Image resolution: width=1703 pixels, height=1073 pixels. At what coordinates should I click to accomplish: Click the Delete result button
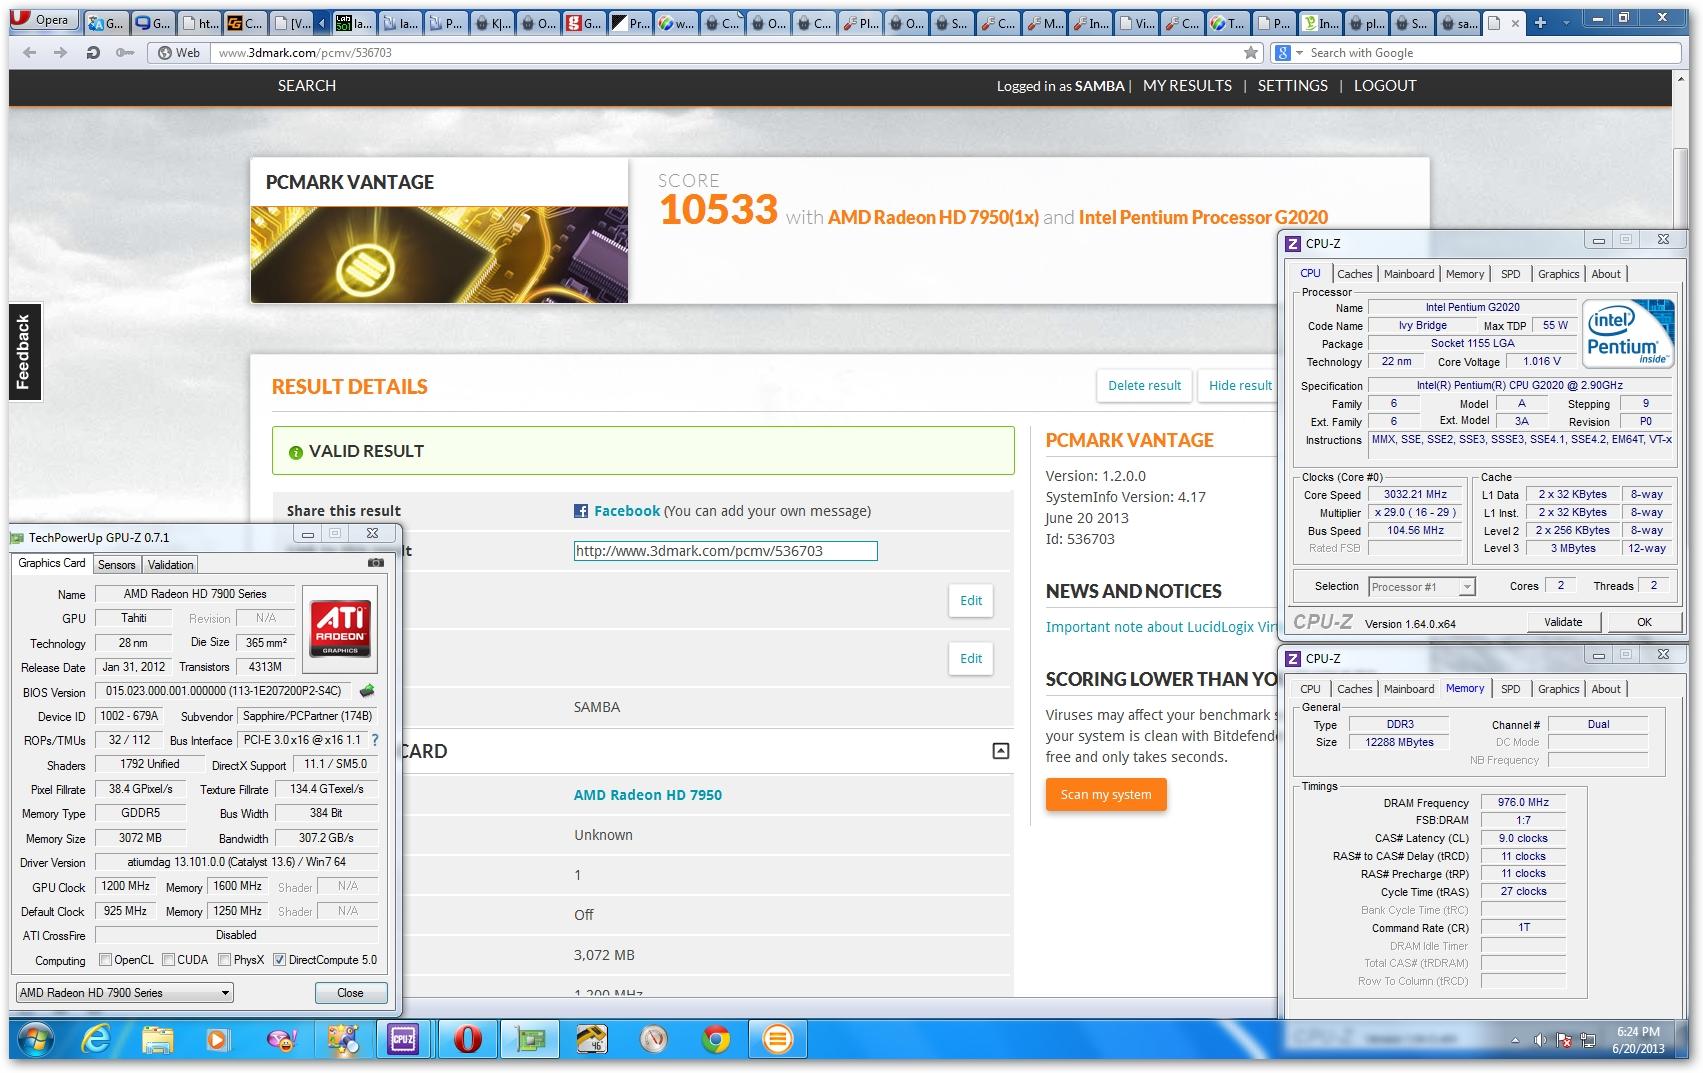coord(1145,386)
